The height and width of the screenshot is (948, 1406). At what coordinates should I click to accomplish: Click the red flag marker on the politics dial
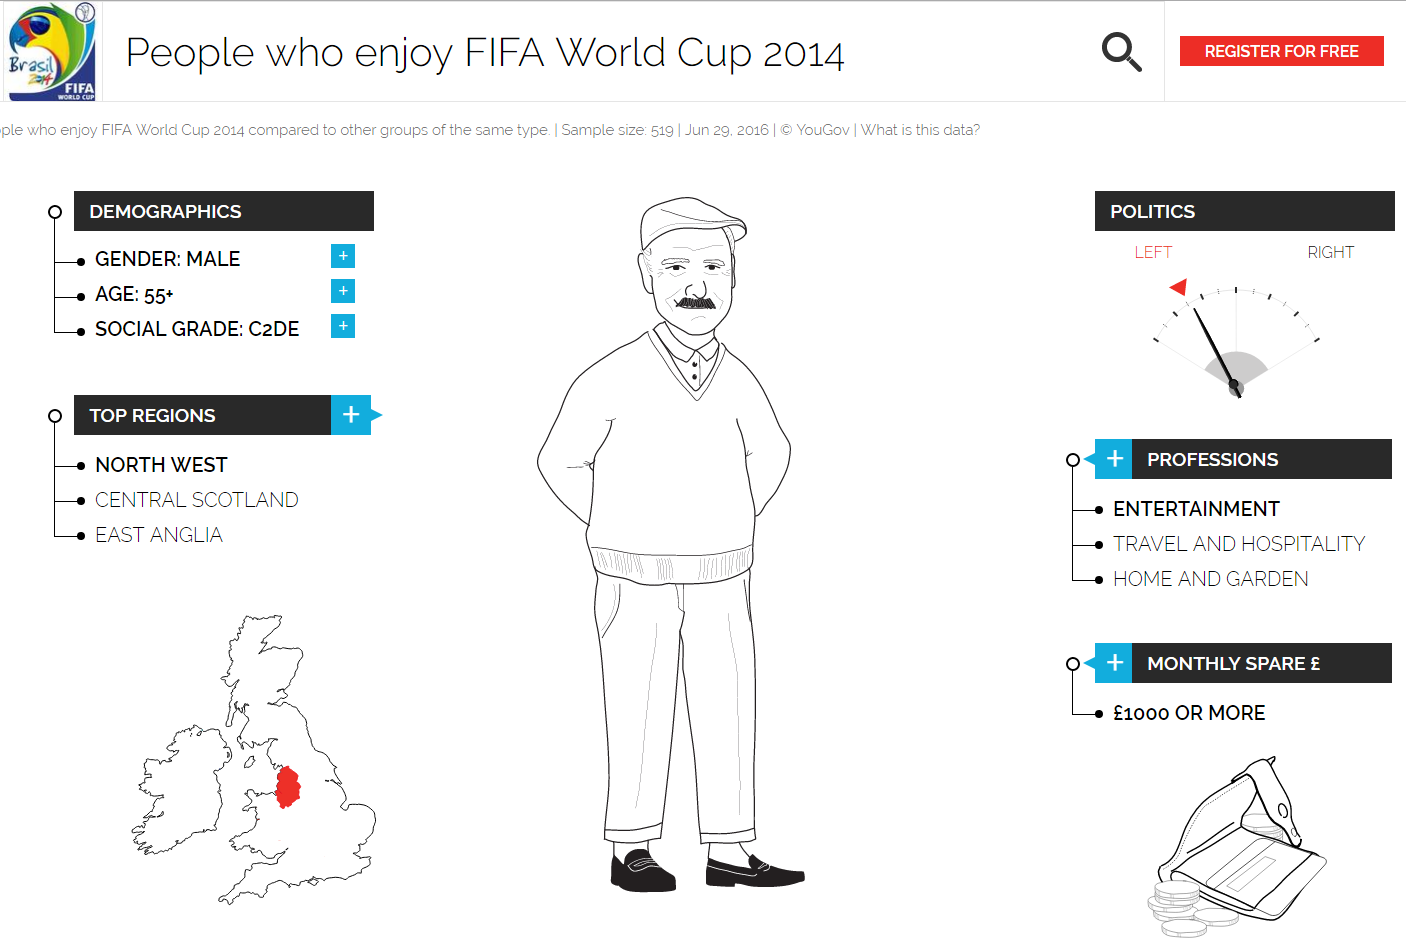(x=1180, y=287)
